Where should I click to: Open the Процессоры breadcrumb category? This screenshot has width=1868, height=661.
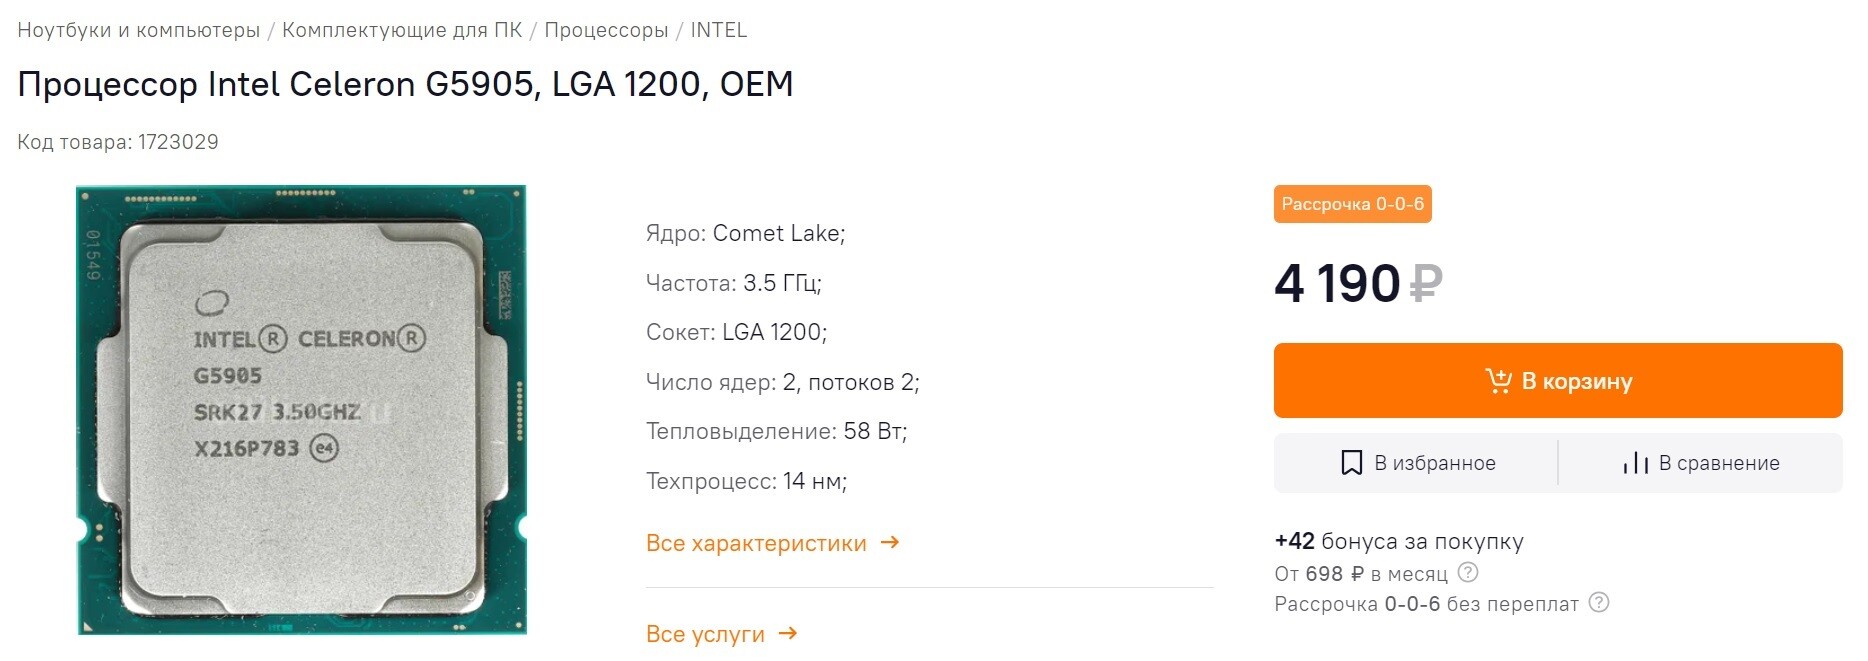(606, 30)
